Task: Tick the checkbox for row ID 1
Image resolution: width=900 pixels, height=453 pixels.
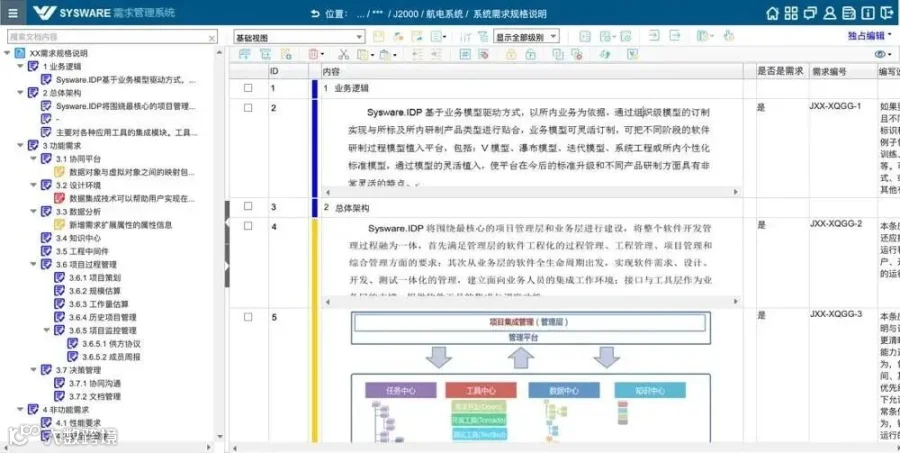Action: 248,88
